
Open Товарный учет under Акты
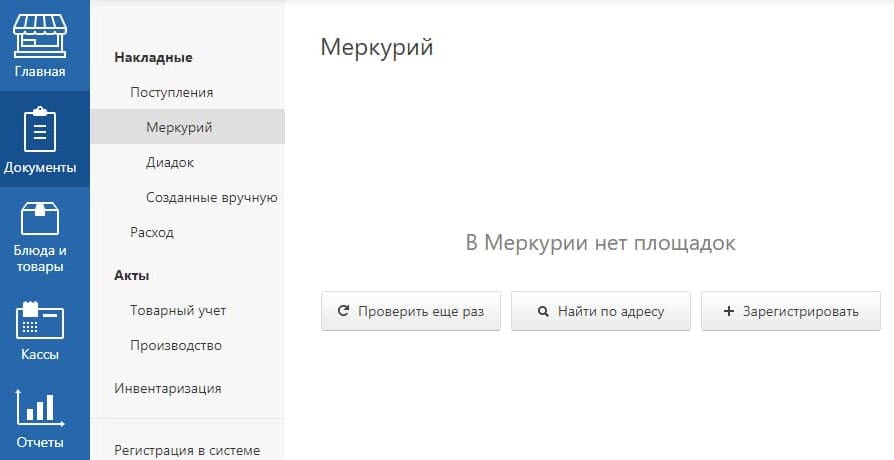click(x=178, y=311)
